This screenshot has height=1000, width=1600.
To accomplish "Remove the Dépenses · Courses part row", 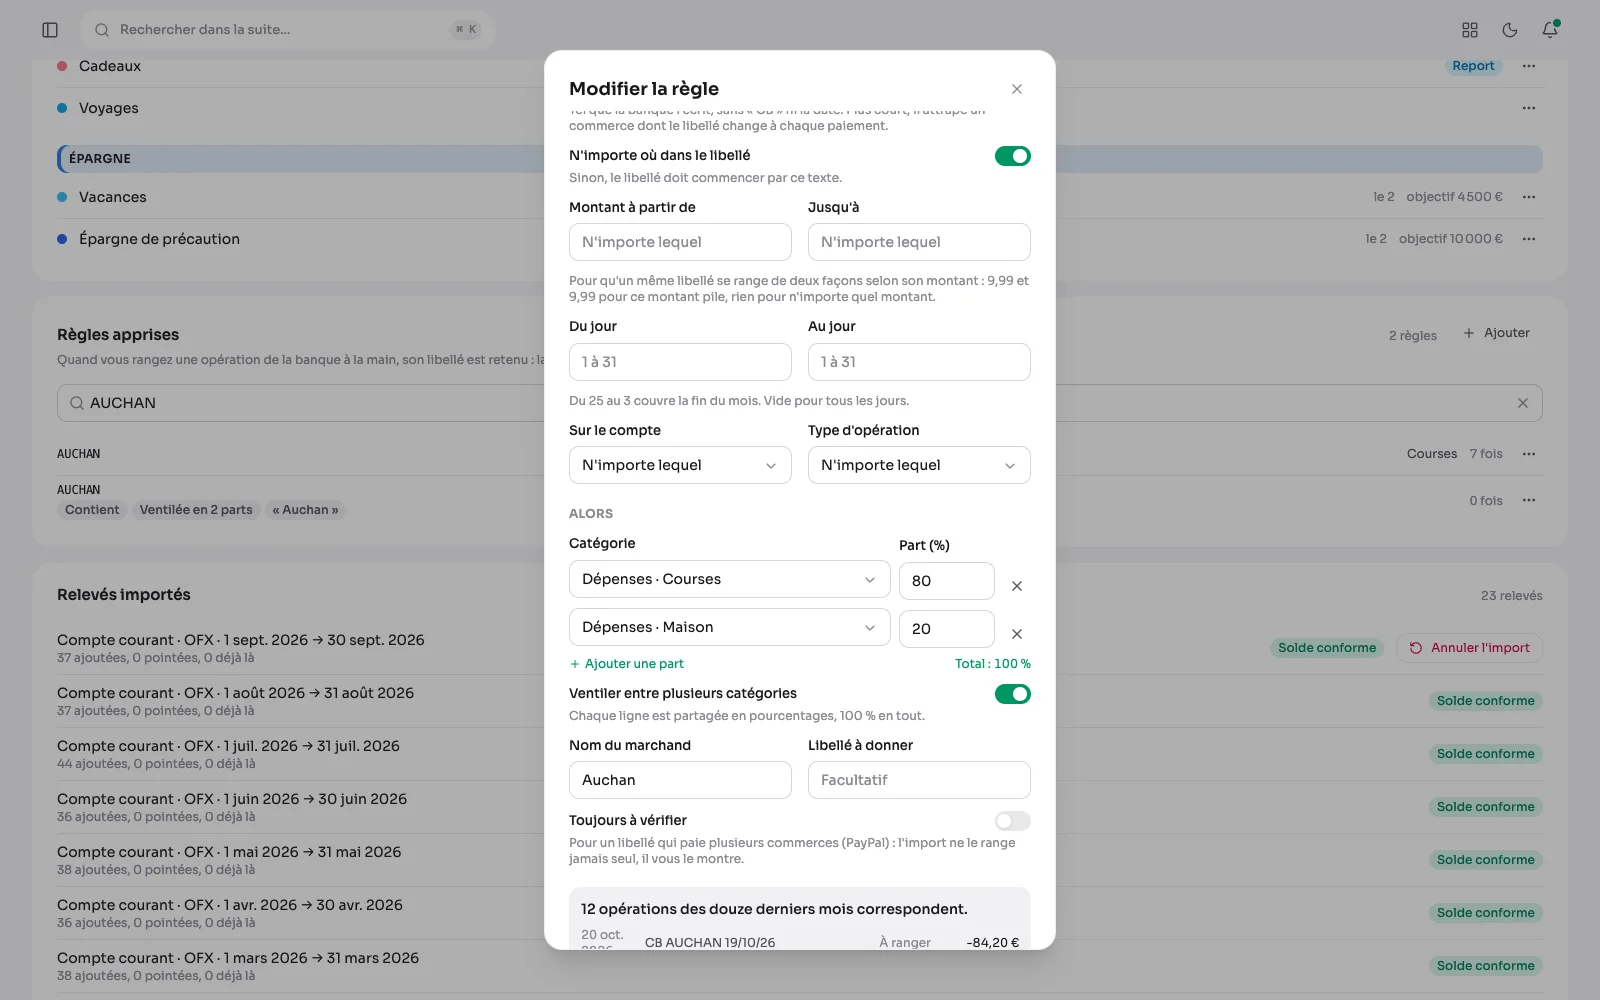I will [x=1017, y=586].
